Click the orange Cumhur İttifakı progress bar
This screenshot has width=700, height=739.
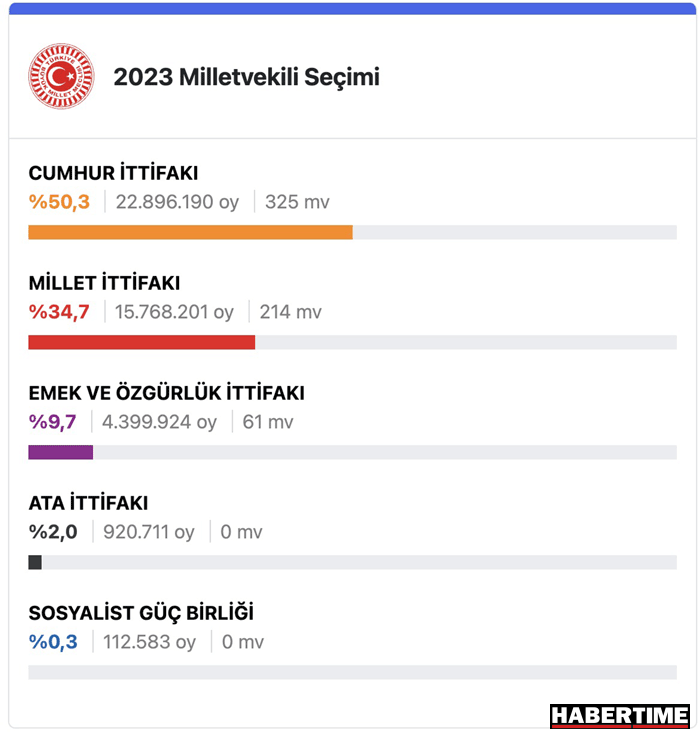click(x=190, y=232)
